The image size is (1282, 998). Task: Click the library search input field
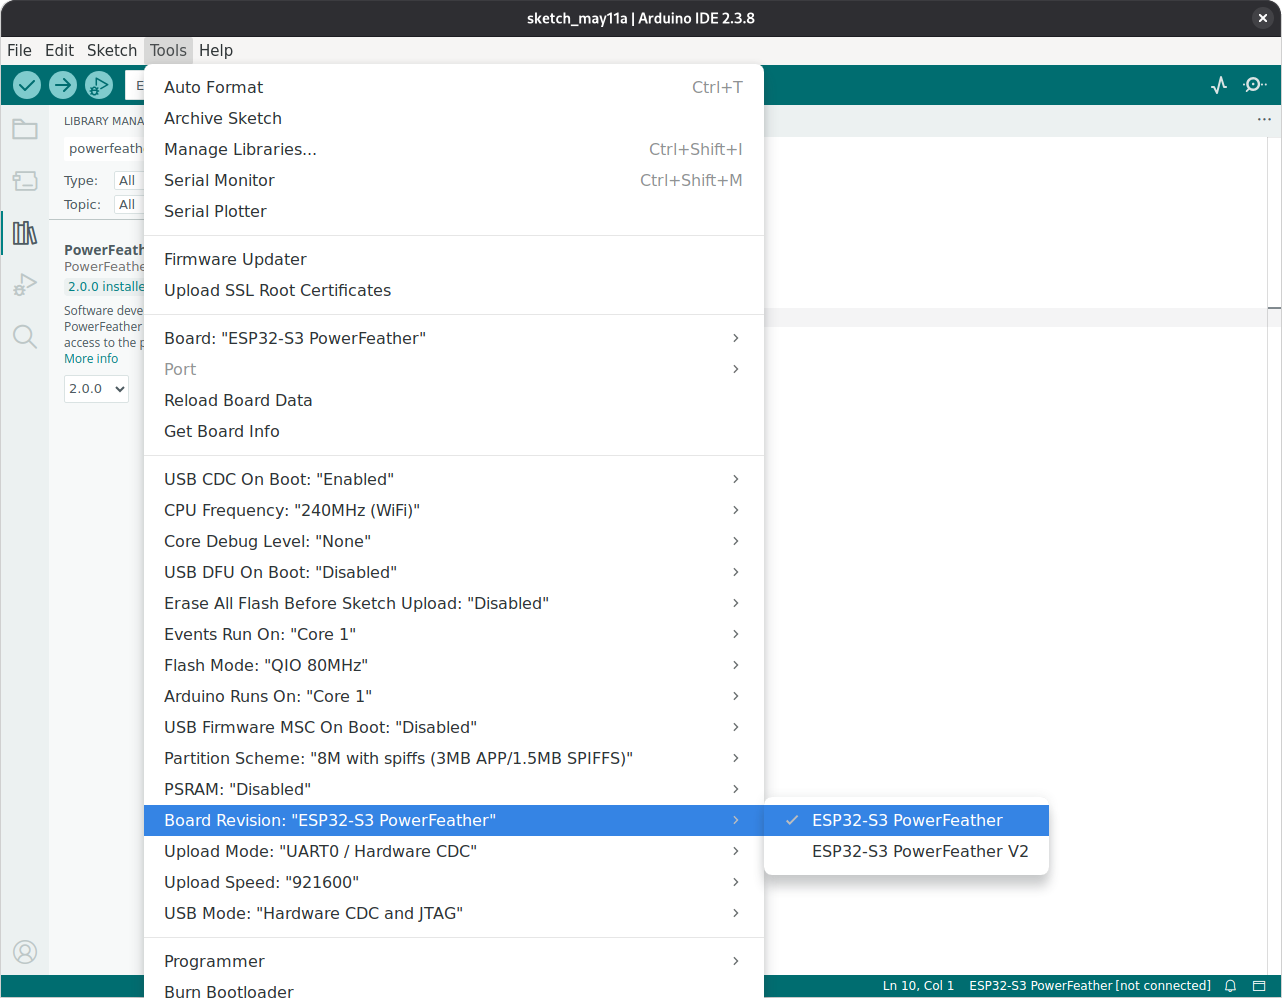[x=104, y=149]
